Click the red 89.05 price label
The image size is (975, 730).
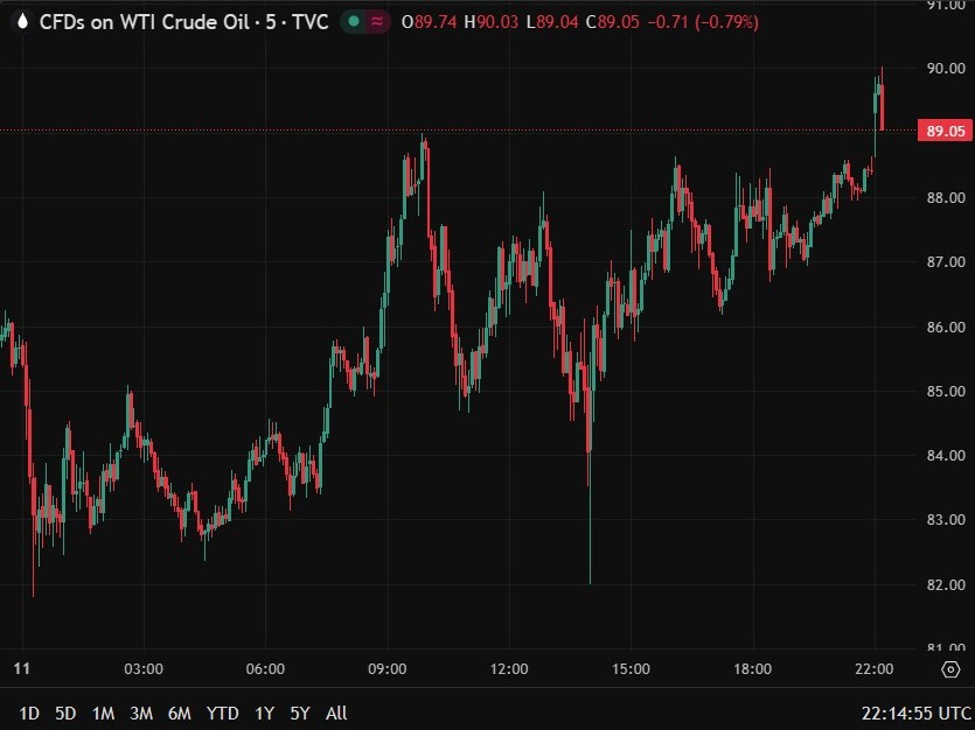(944, 130)
